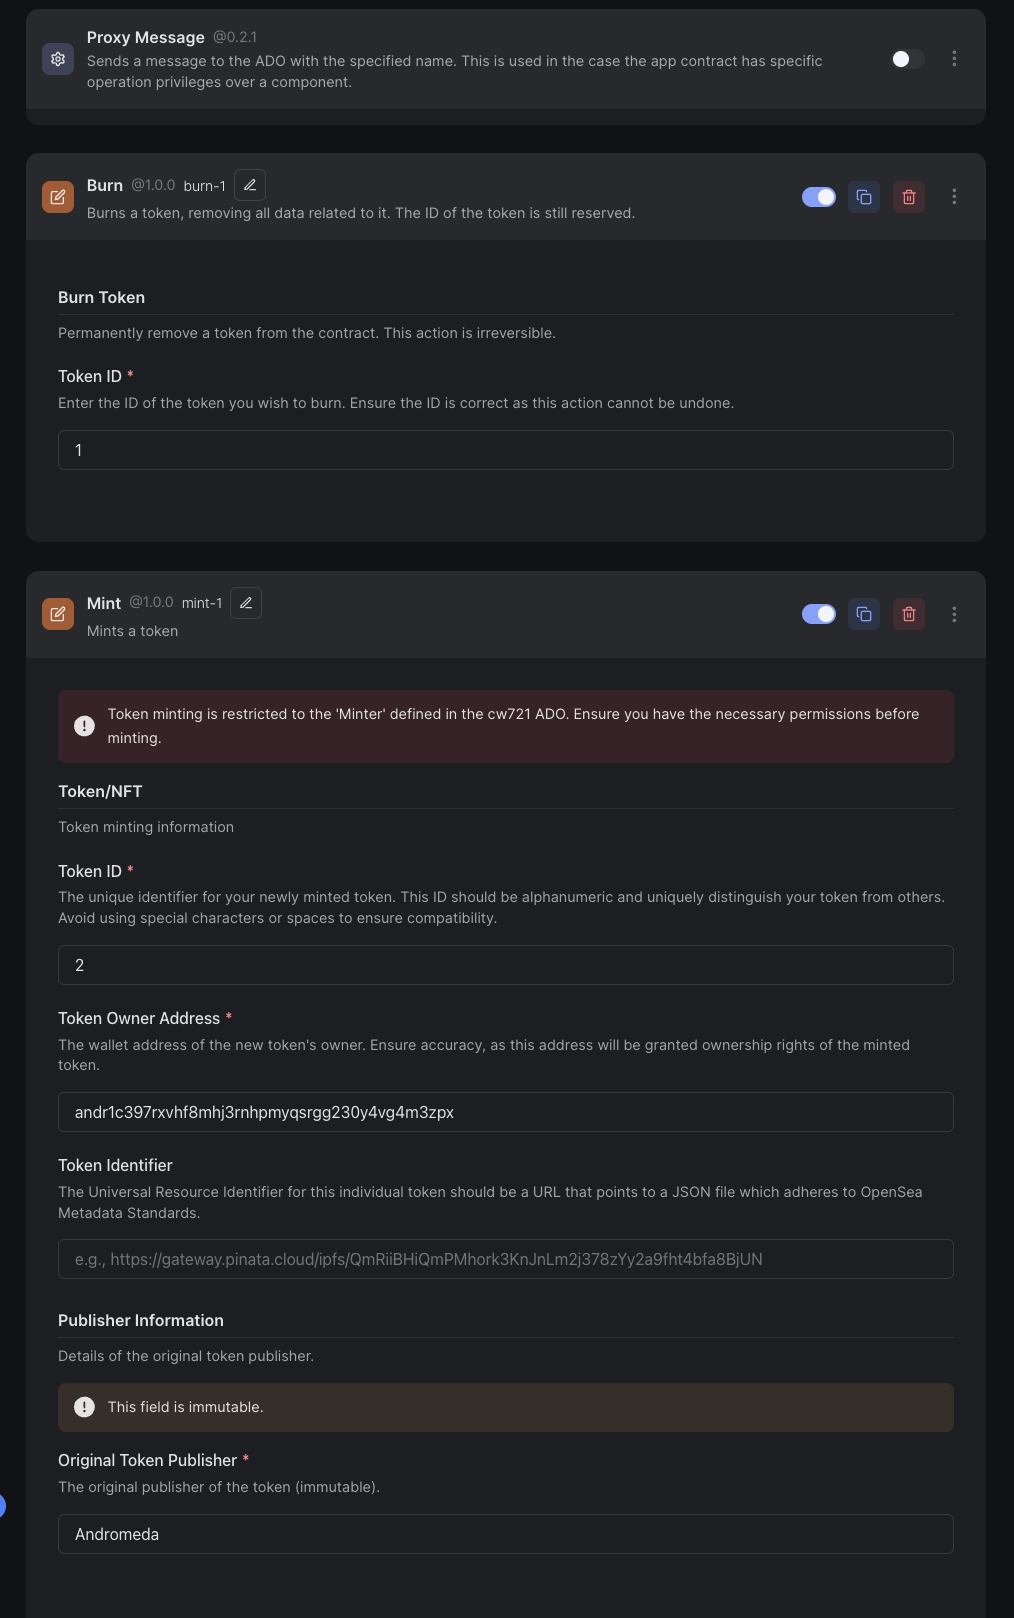
Task: Rename mint-1 using the pencil icon
Action: (x=246, y=603)
